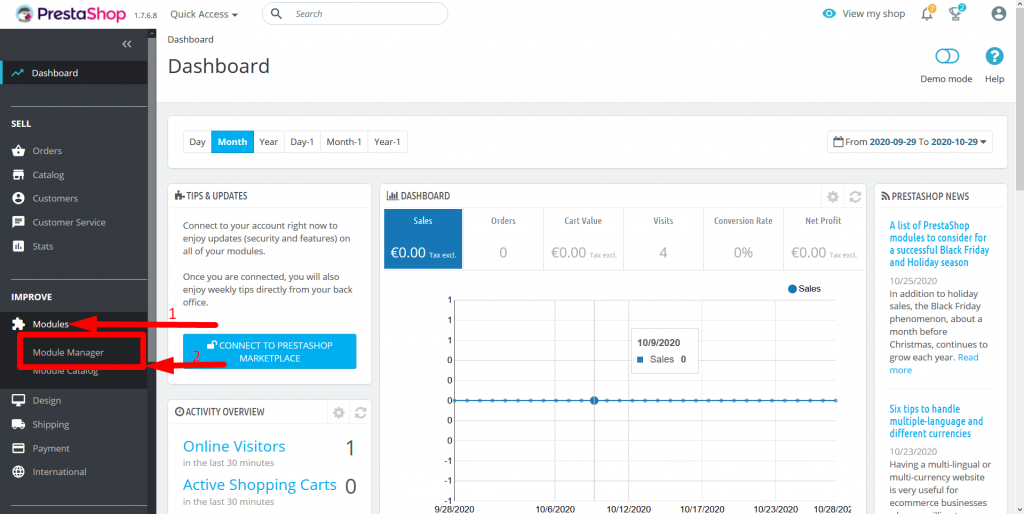The image size is (1024, 514).
Task: Click the Dashboard panel settings gear icon
Action: [832, 197]
